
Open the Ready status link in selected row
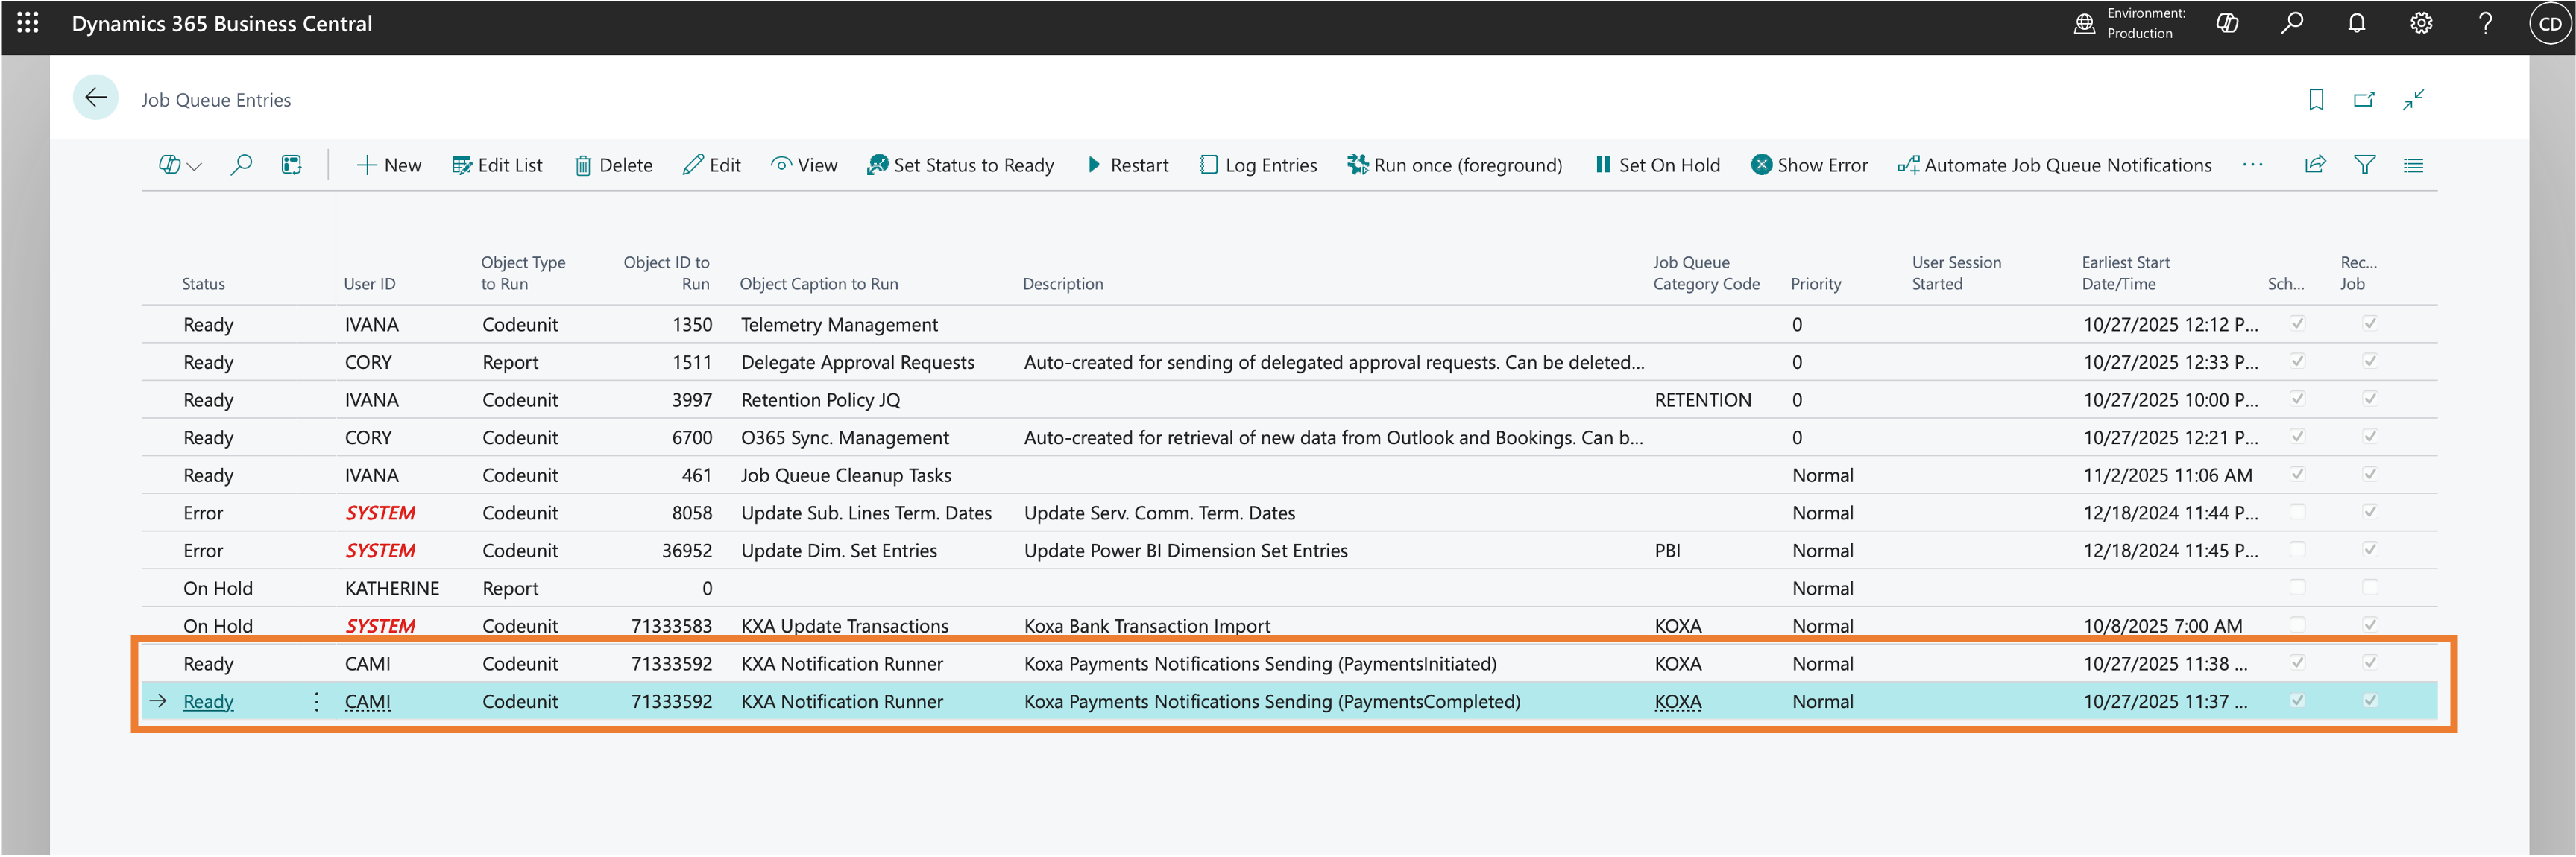(x=208, y=702)
